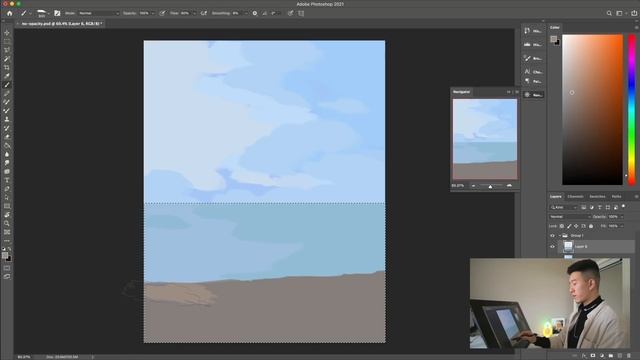Click Navigator zoom in button
The image size is (640, 360).
pyautogui.click(x=509, y=186)
